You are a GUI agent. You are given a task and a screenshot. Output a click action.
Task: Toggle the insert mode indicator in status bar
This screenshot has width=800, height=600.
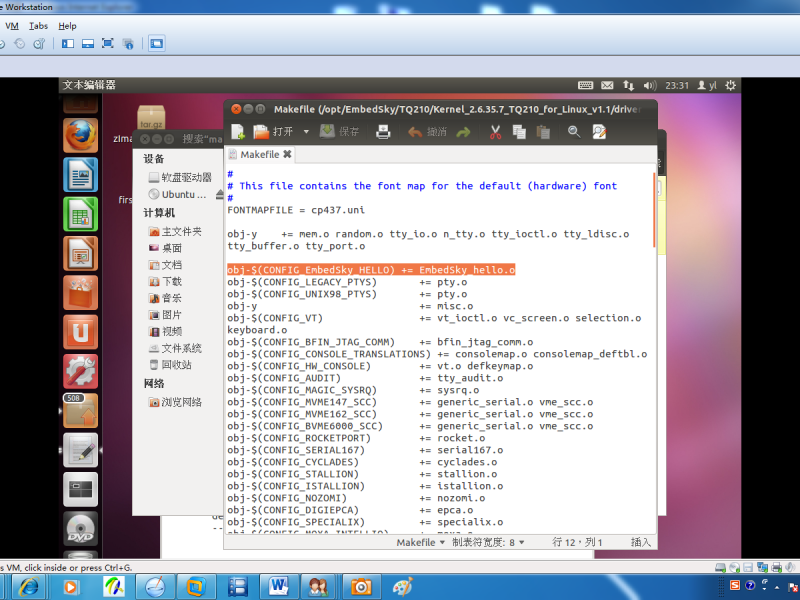(640, 542)
